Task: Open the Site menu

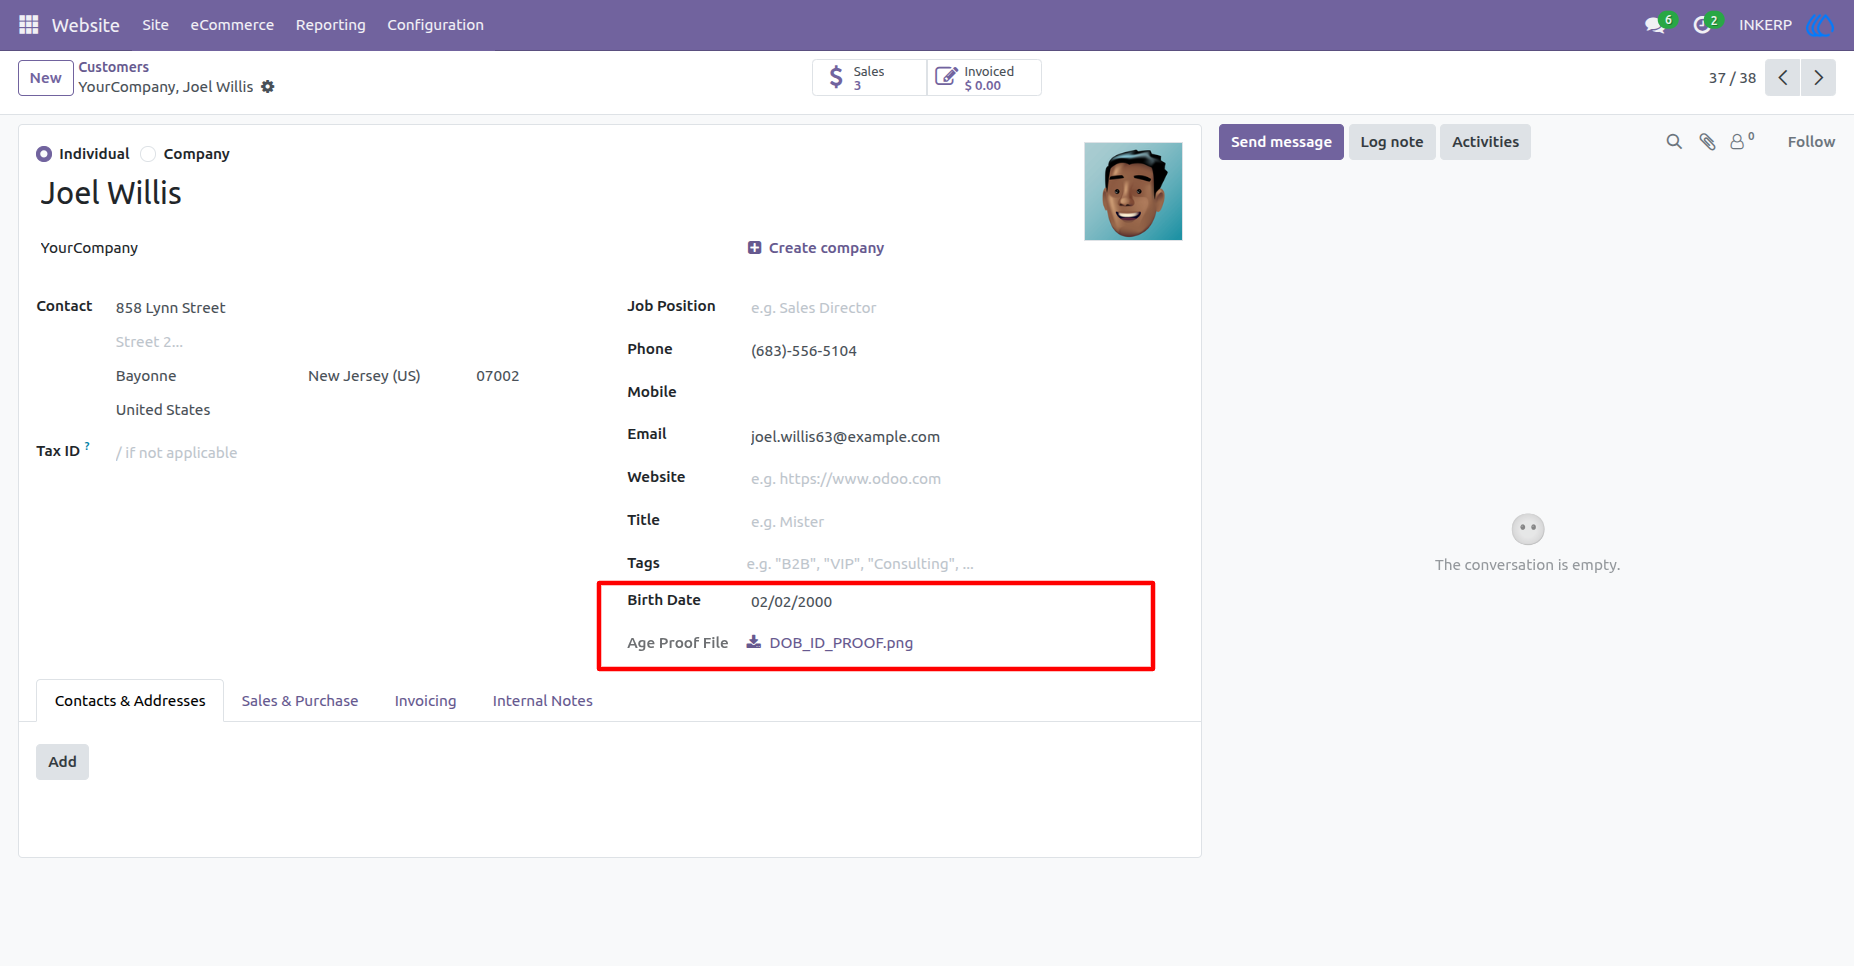Action: [156, 25]
